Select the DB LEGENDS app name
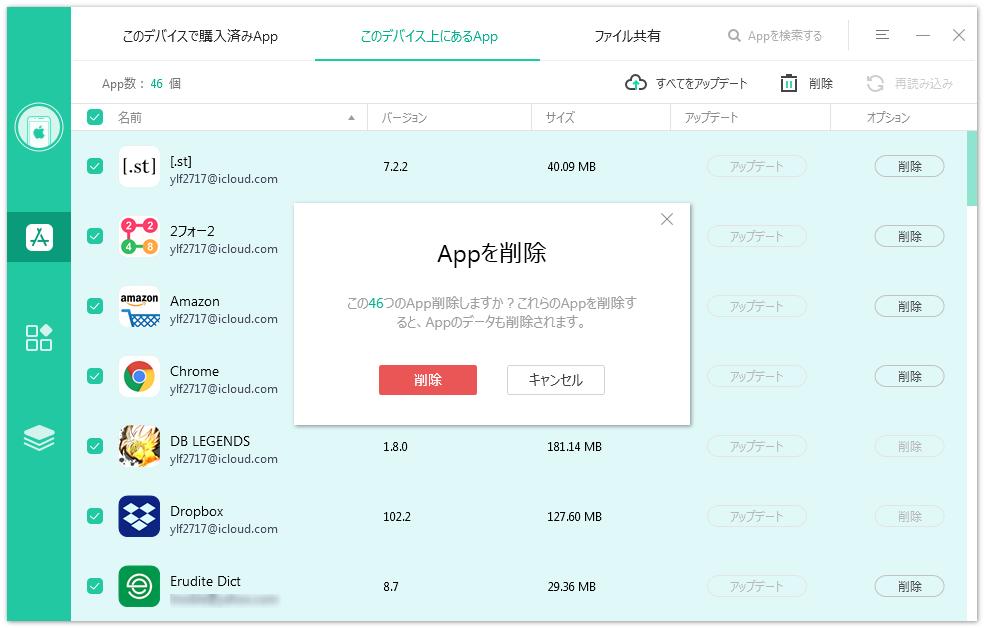The height and width of the screenshot is (628, 984). pyautogui.click(x=210, y=441)
